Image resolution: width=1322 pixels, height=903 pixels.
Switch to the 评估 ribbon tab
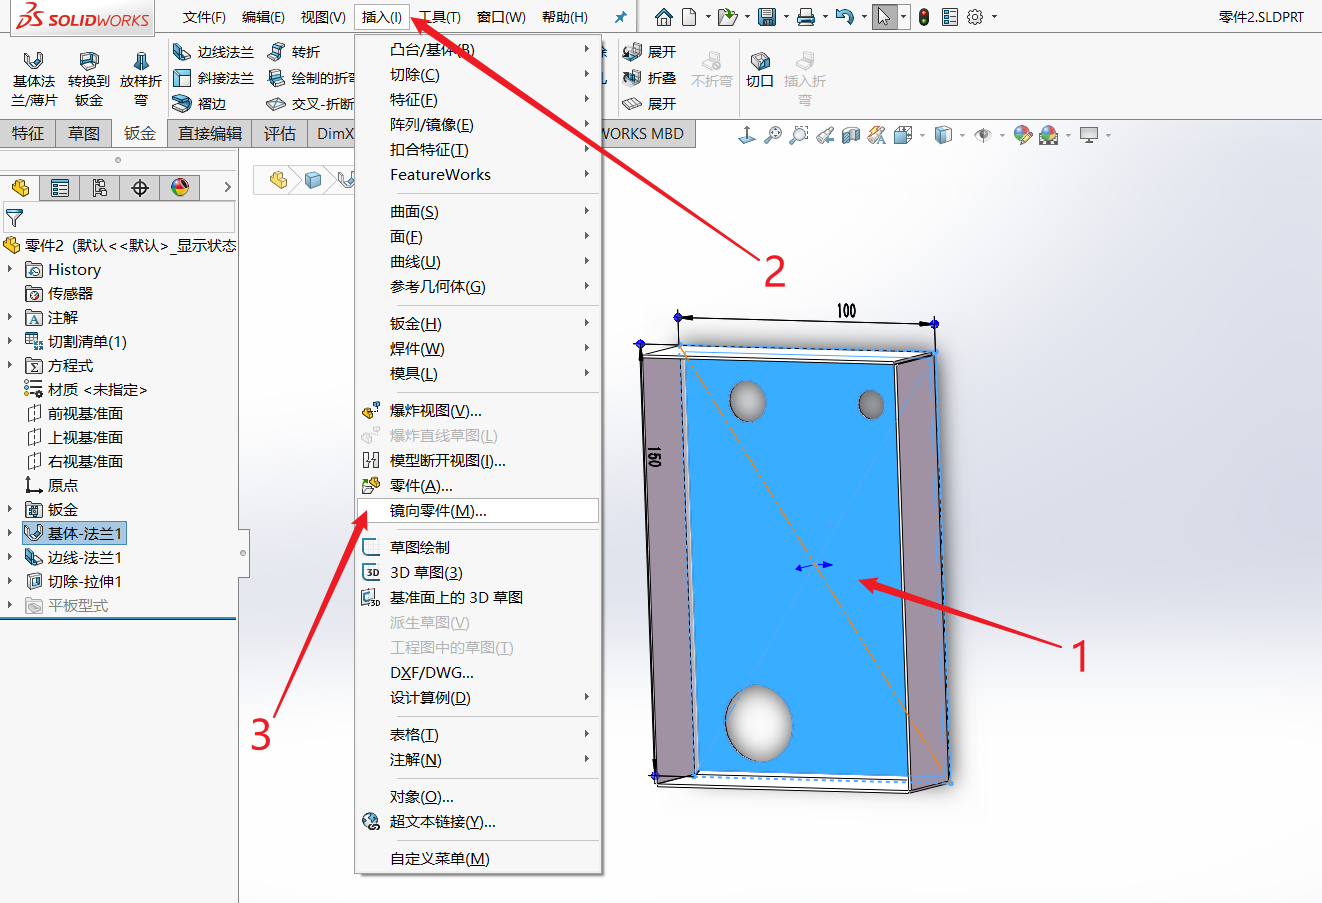point(280,134)
